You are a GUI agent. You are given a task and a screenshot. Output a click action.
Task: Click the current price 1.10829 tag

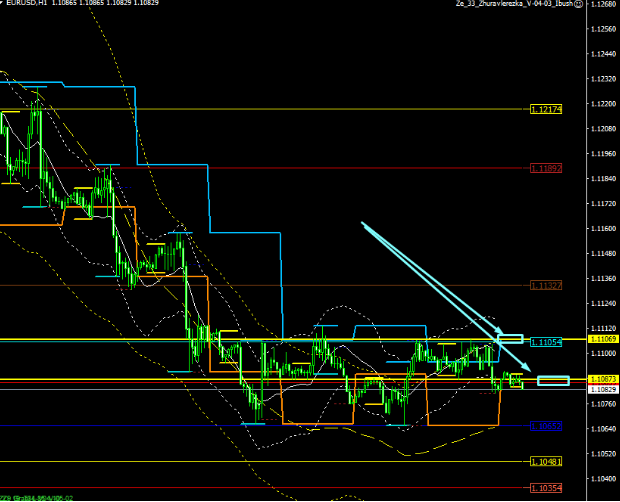tap(602, 388)
